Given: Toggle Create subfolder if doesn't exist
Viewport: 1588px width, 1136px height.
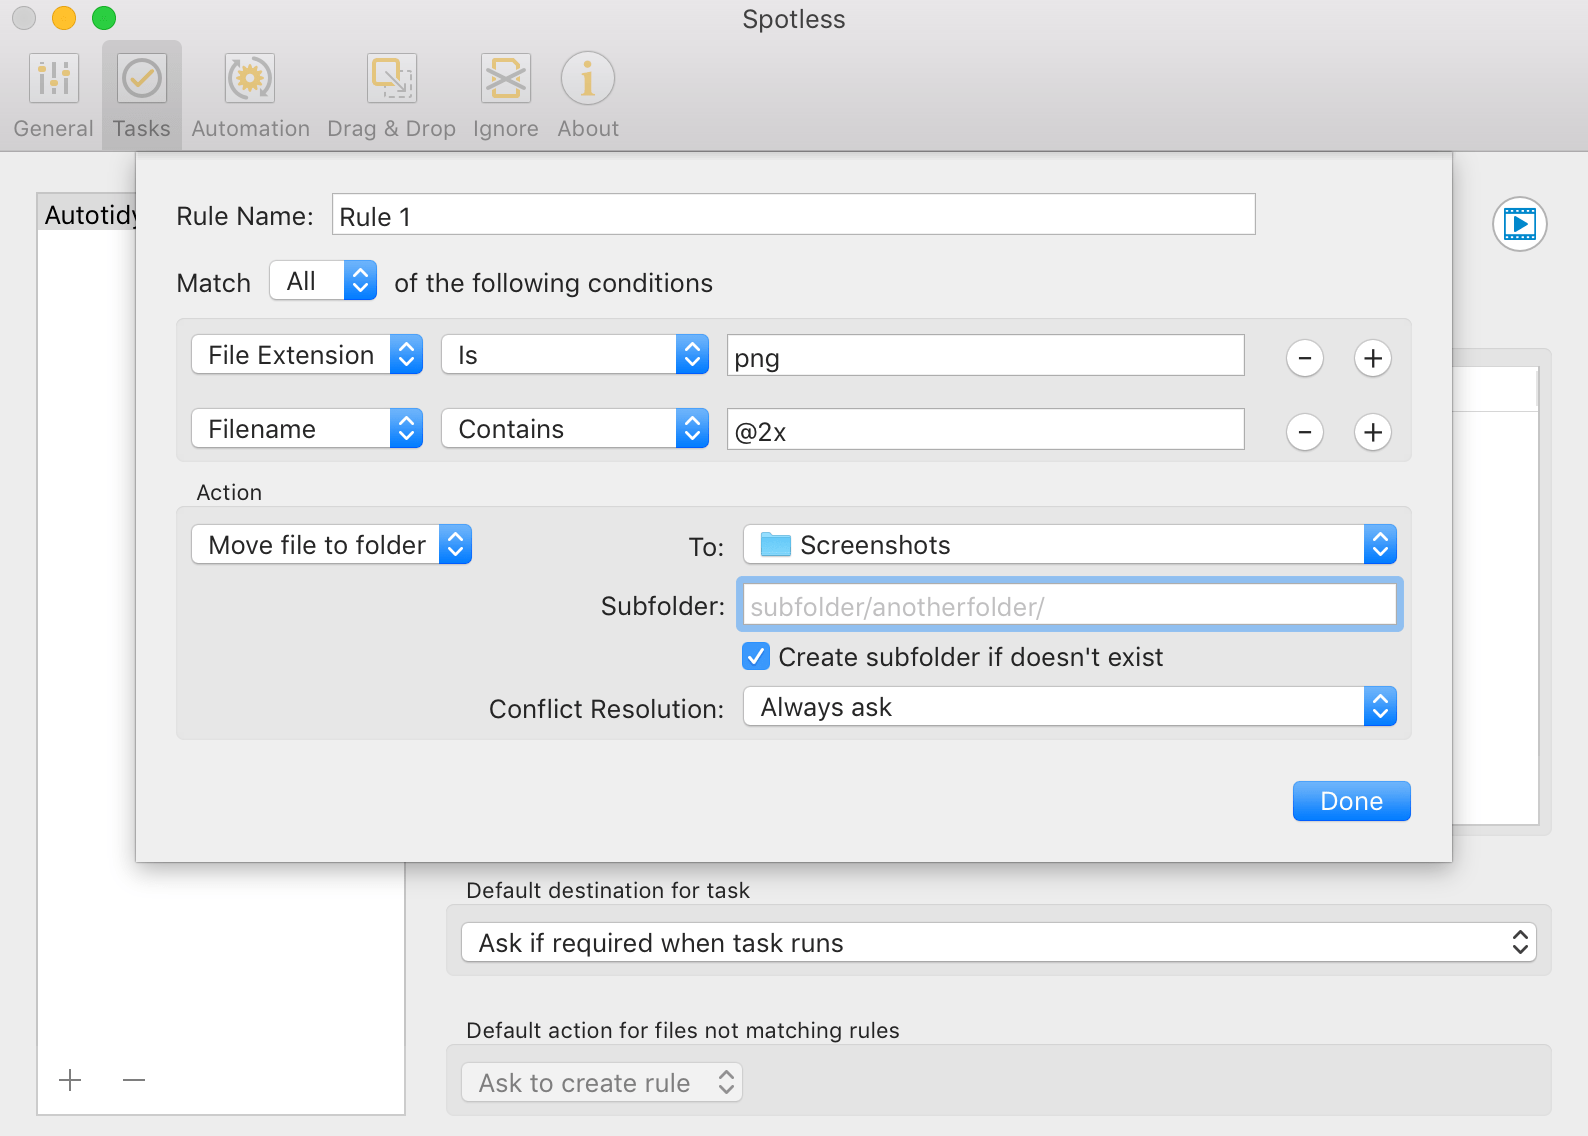Looking at the screenshot, I should point(756,657).
